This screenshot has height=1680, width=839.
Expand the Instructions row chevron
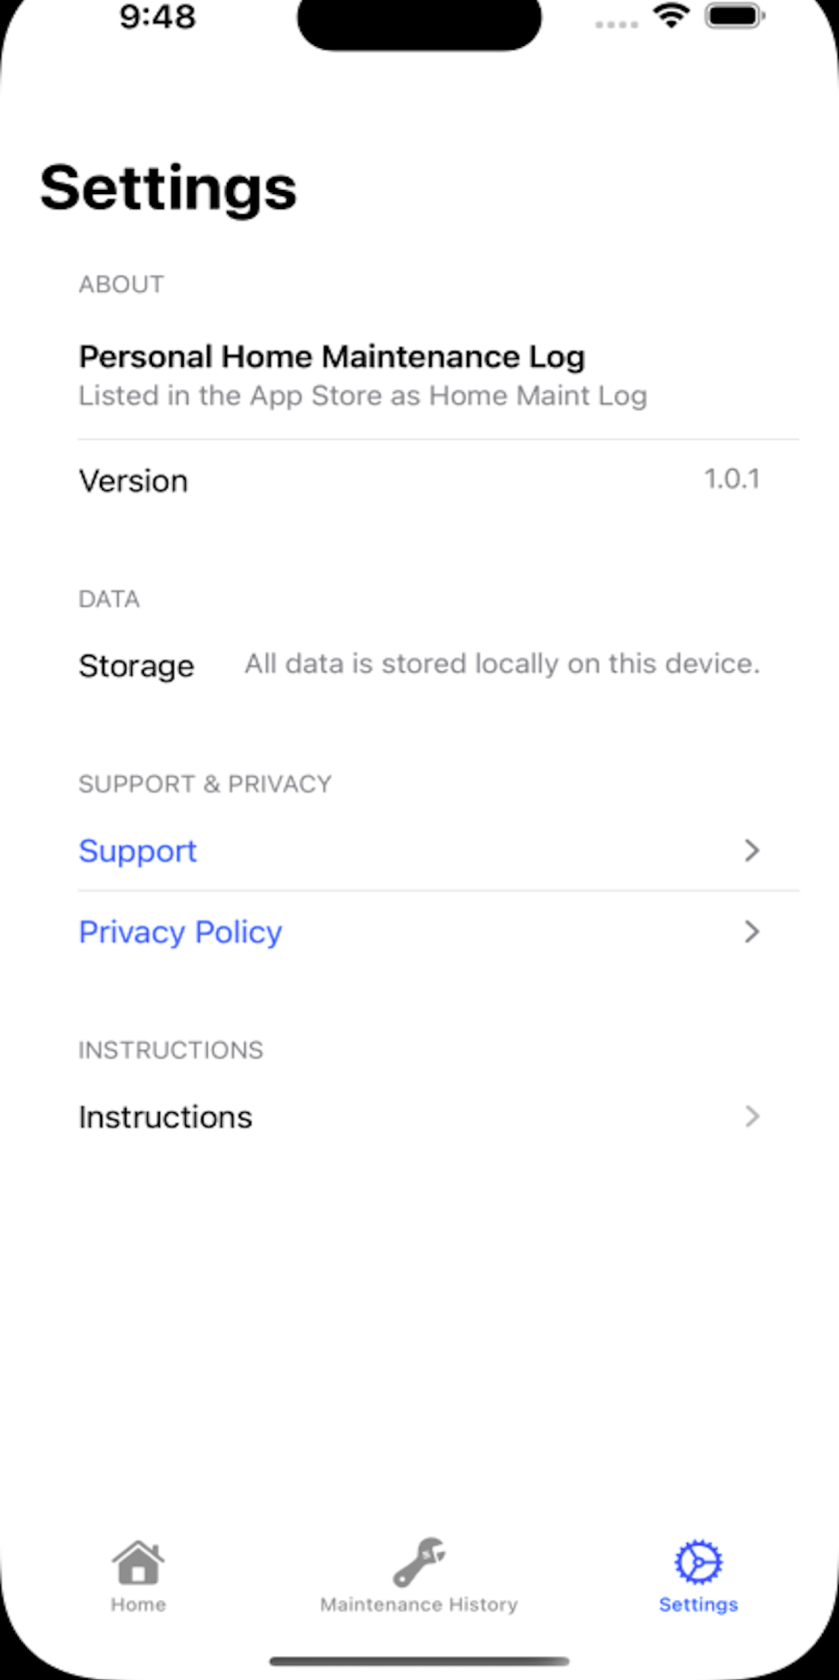tap(752, 1116)
